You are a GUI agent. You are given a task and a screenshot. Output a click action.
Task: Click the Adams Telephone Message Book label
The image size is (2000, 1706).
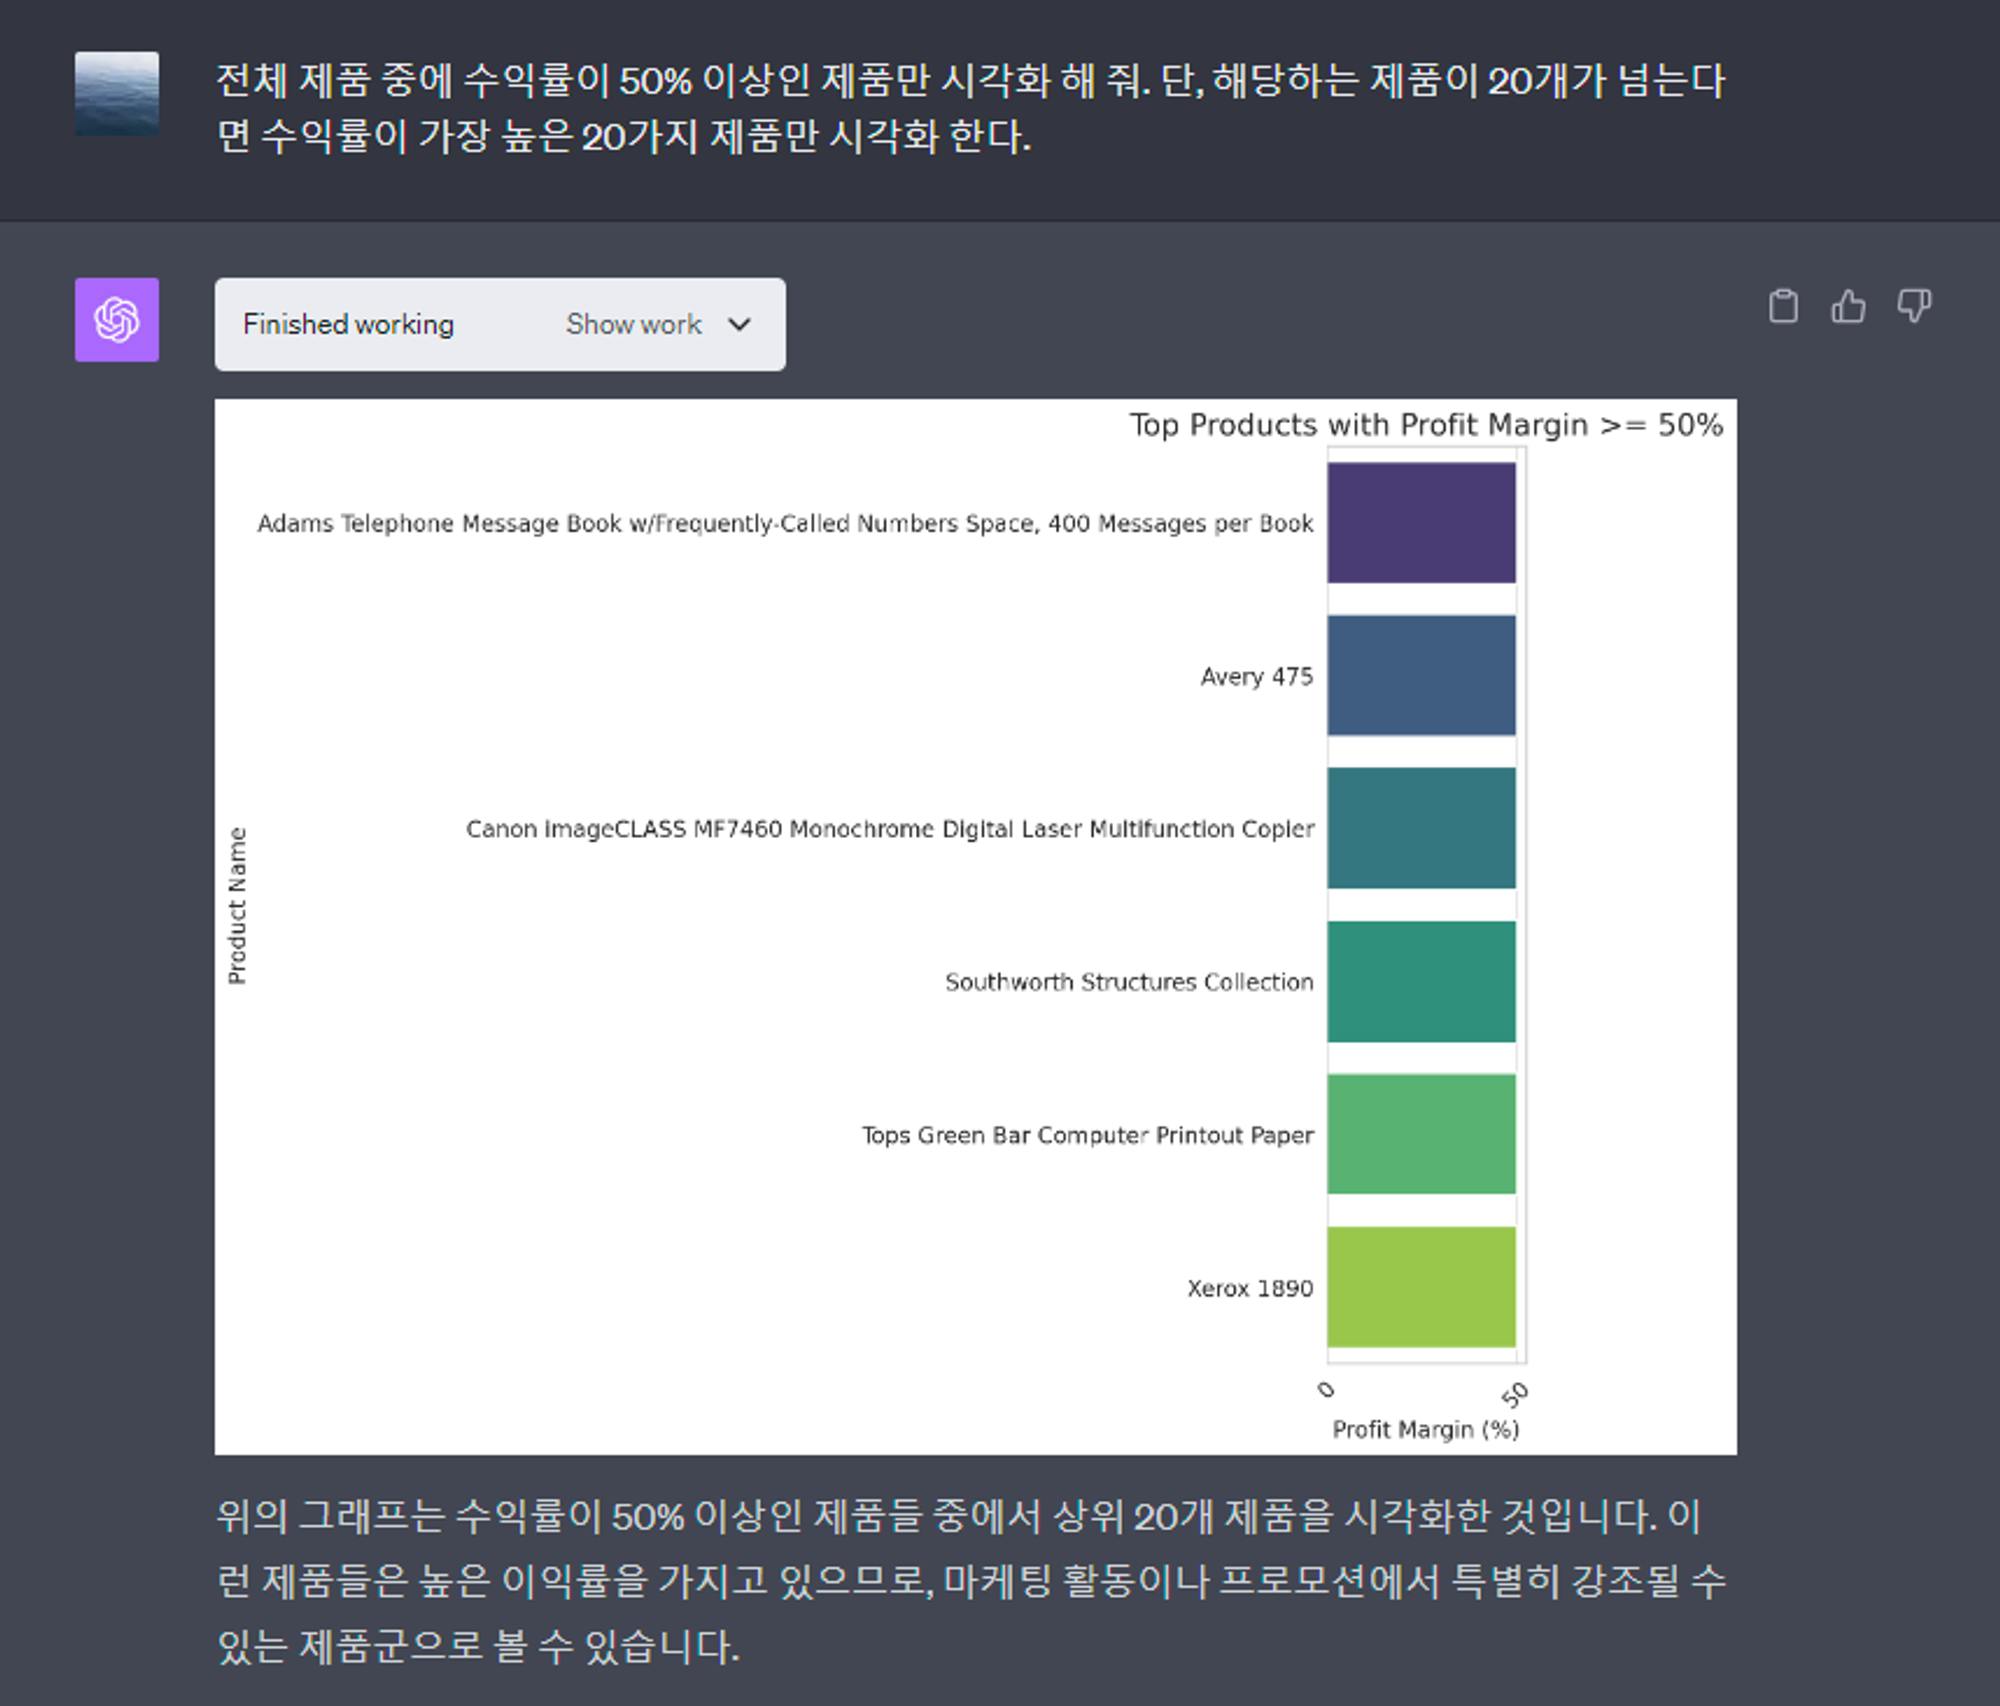pos(785,523)
